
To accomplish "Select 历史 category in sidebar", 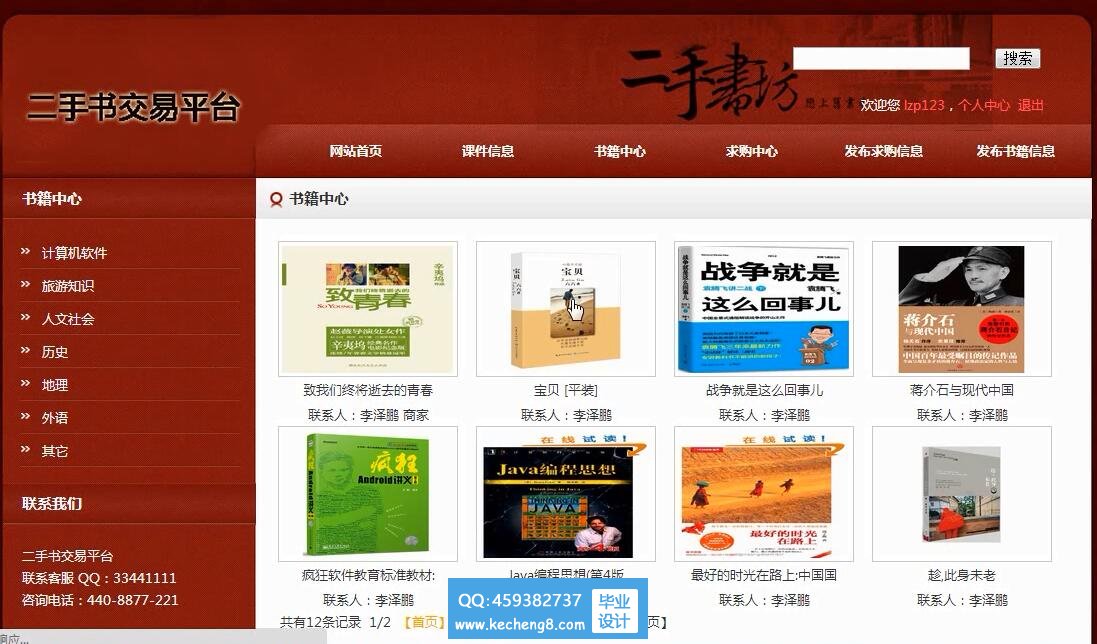I will [x=55, y=352].
